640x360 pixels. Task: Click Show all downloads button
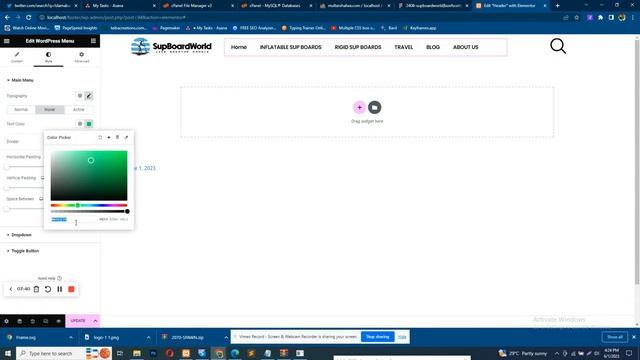pyautogui.click(x=615, y=337)
